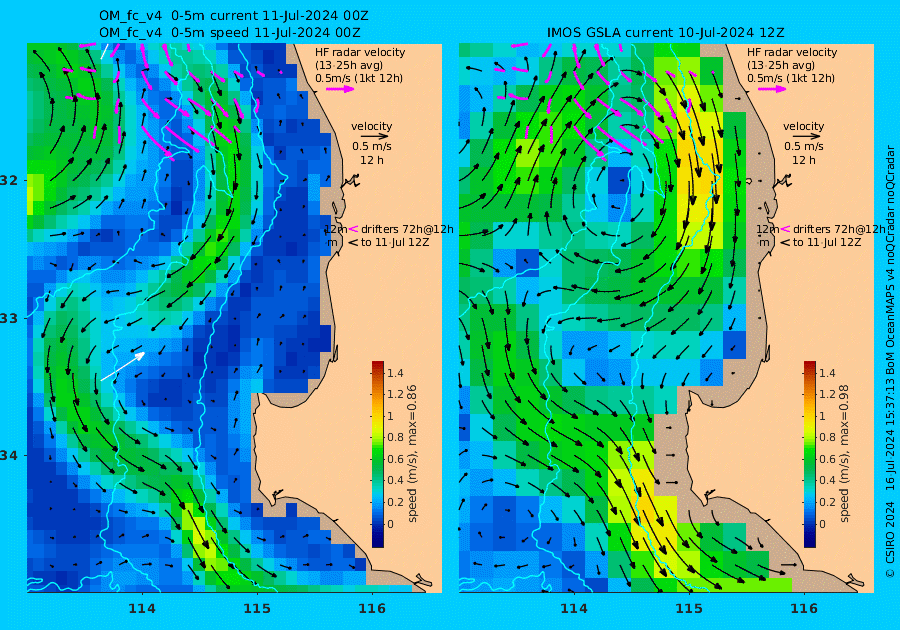Click 'speed (m/s), max=0.98' colorbar label

click(x=844, y=453)
